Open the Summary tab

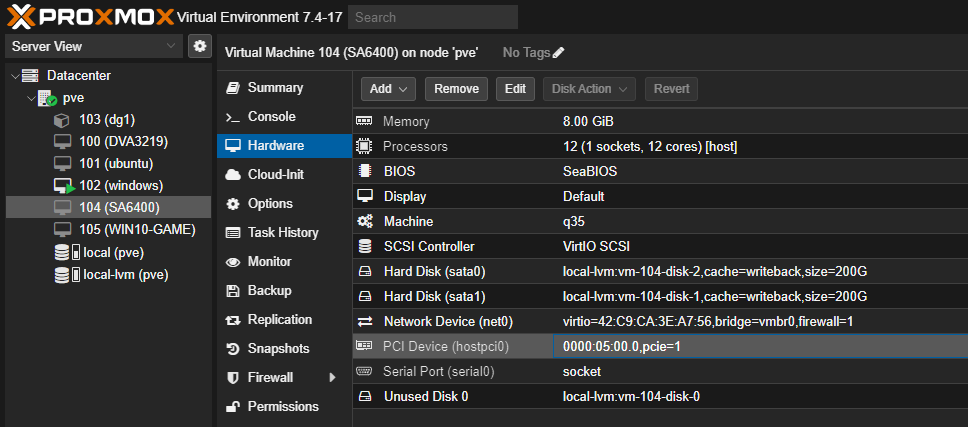pyautogui.click(x=284, y=88)
